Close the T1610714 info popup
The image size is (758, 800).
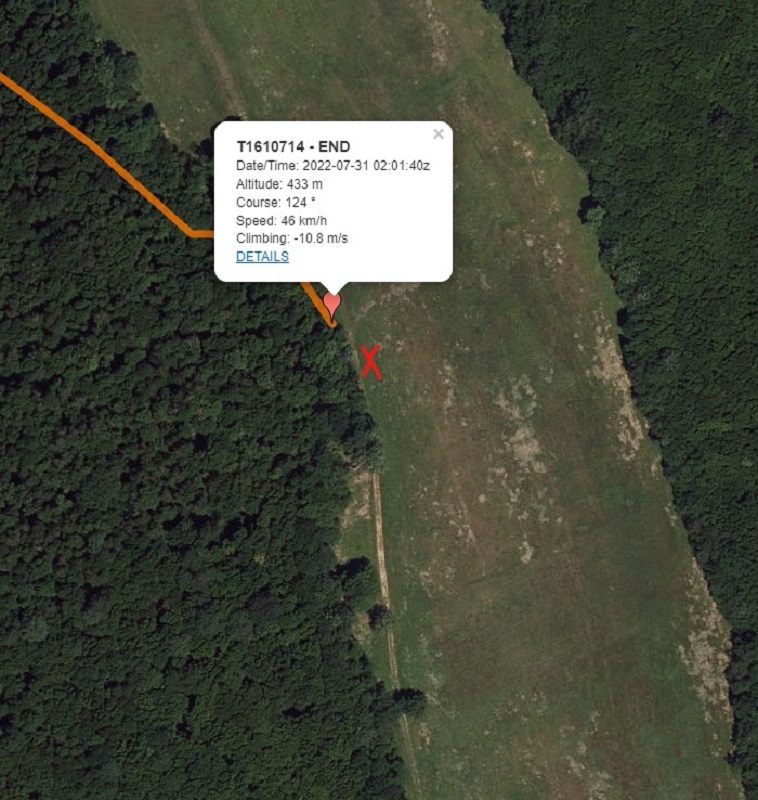click(x=438, y=134)
